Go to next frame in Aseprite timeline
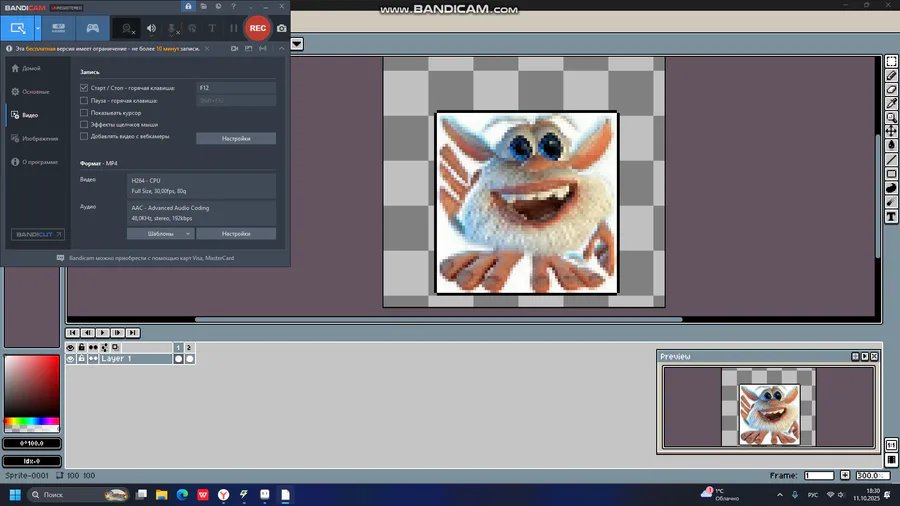 (117, 333)
